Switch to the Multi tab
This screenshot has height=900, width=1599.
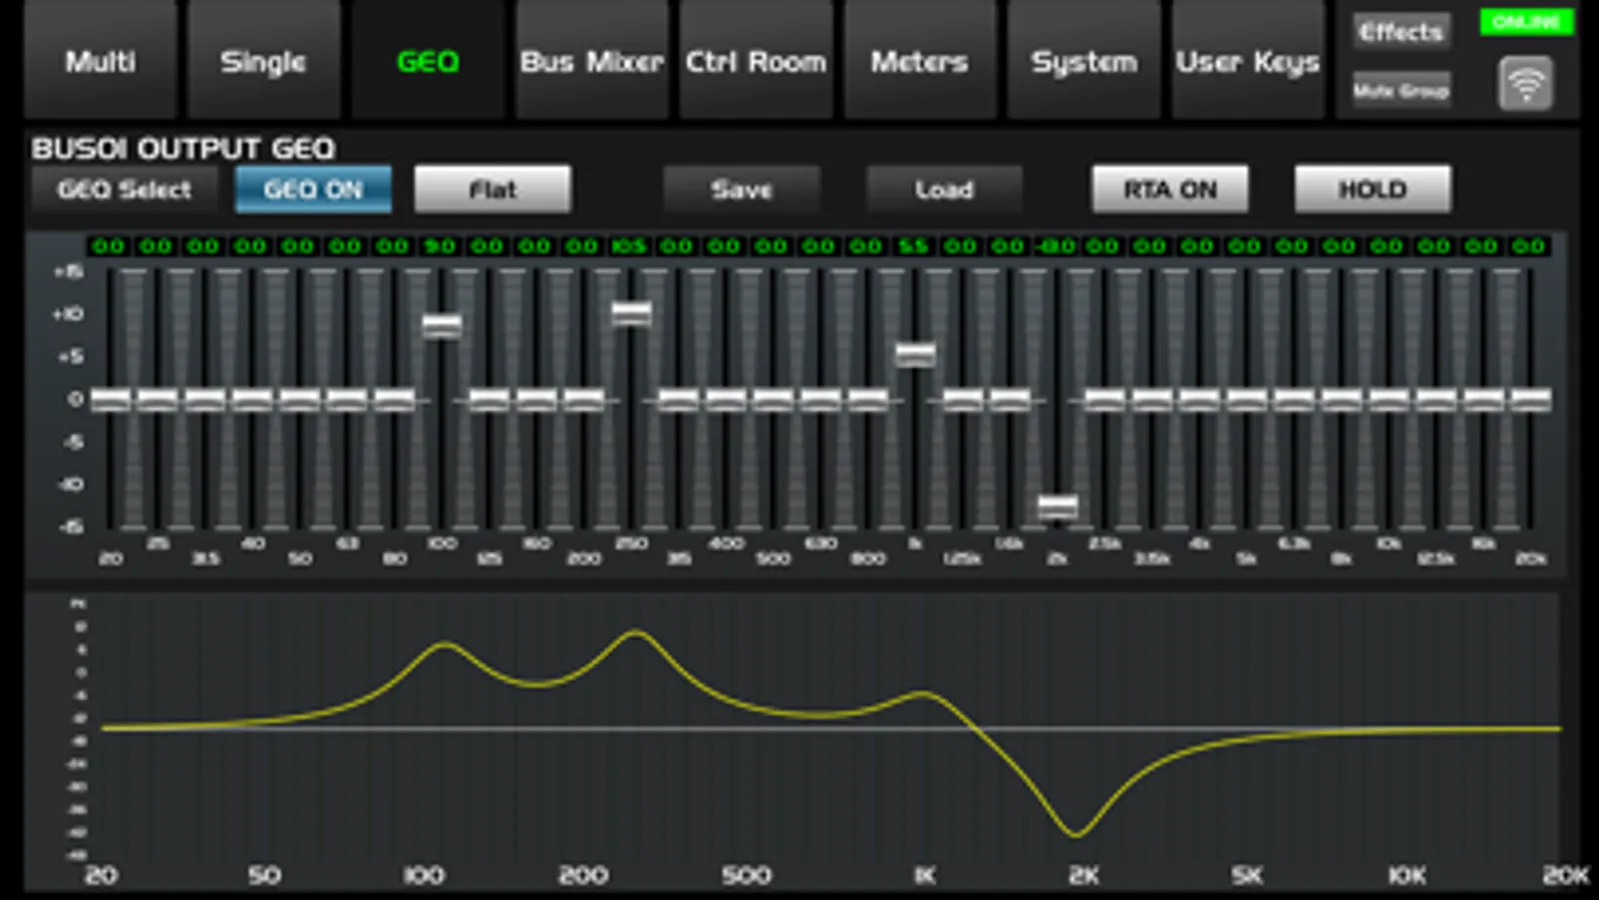coord(100,60)
